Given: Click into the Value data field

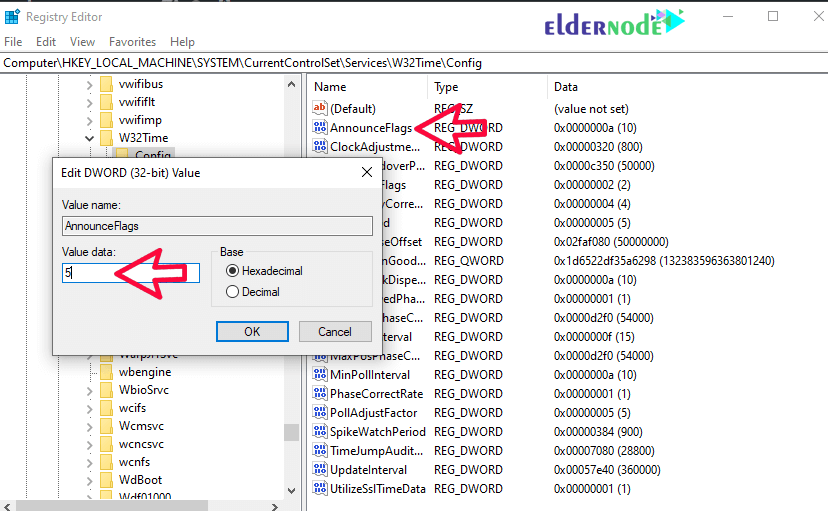Looking at the screenshot, I should pos(131,272).
